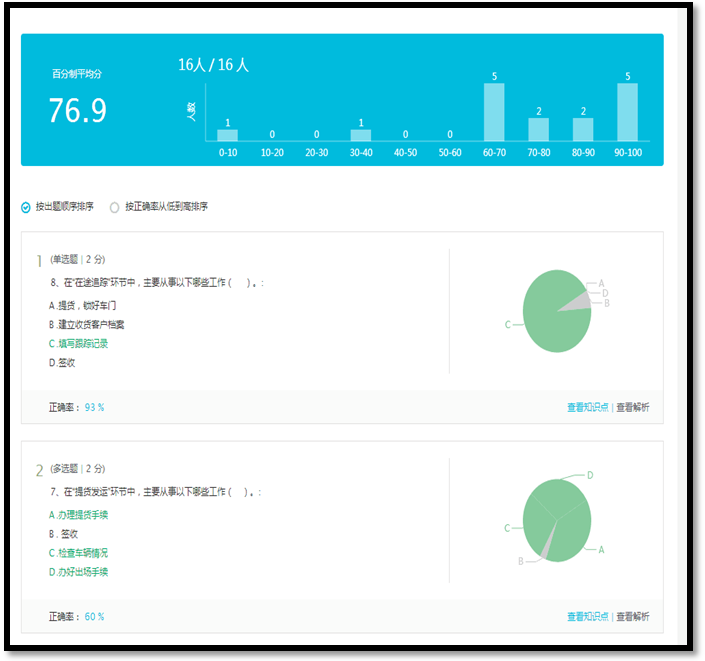
Task: Click the 60-70 score range bar
Action: pyautogui.click(x=494, y=111)
